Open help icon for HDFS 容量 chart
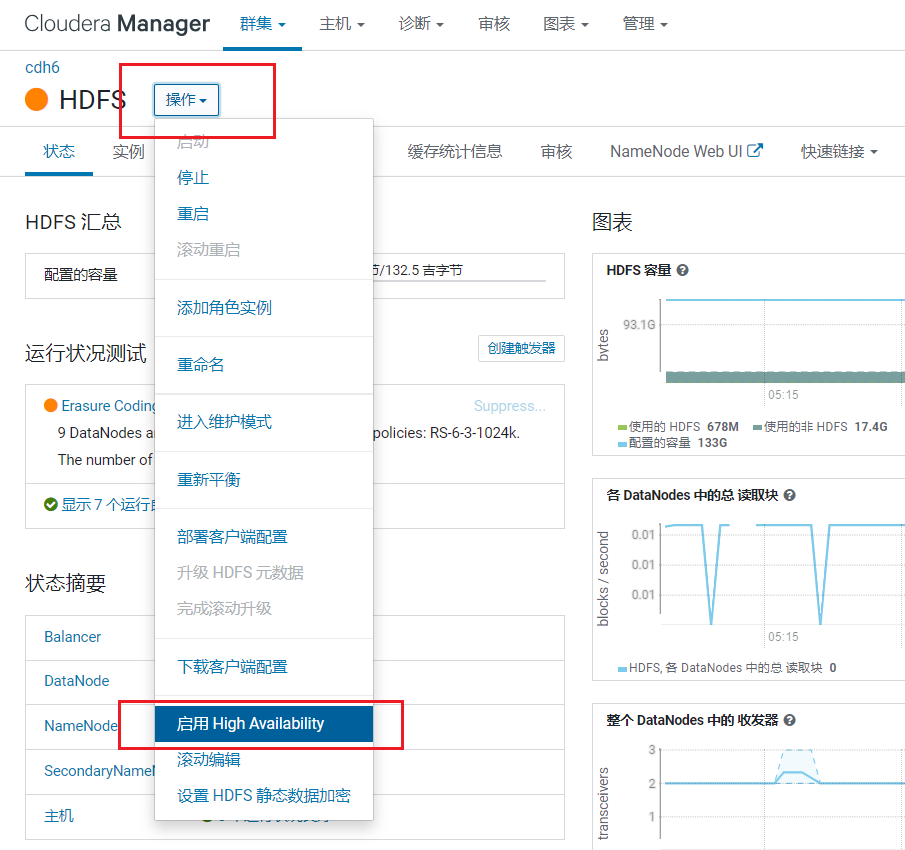The width and height of the screenshot is (905, 850). [682, 270]
